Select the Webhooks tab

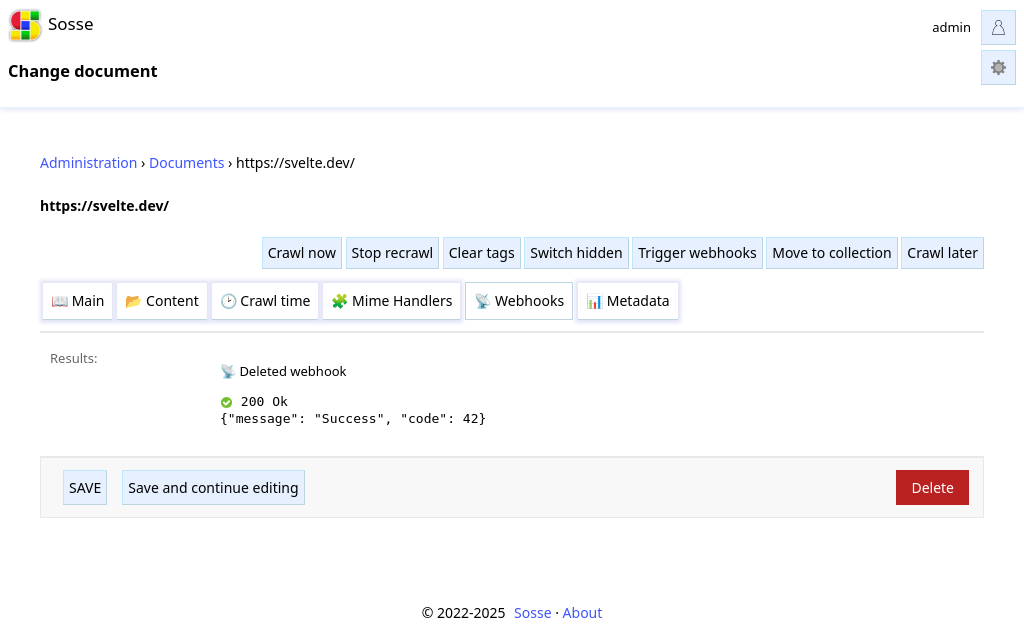point(519,301)
